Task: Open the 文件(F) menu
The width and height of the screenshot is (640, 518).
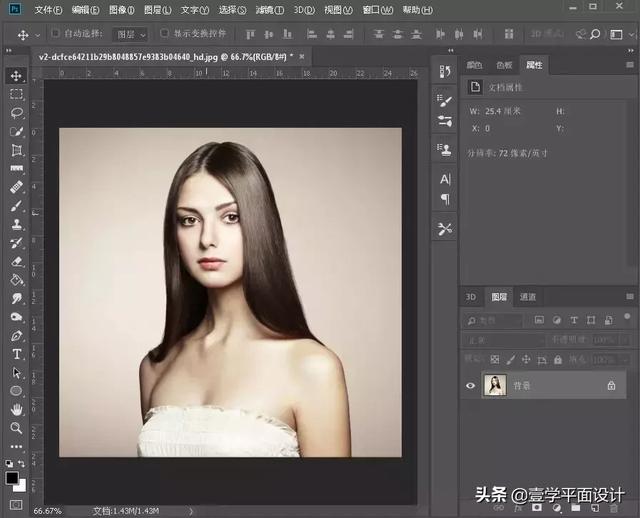Action: 48,10
